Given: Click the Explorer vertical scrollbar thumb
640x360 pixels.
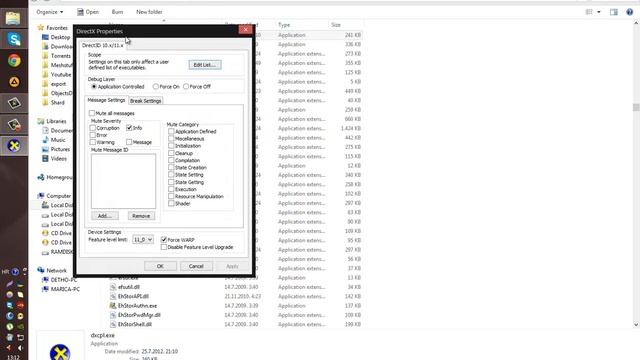Looking at the screenshot, I should [x=636, y=107].
